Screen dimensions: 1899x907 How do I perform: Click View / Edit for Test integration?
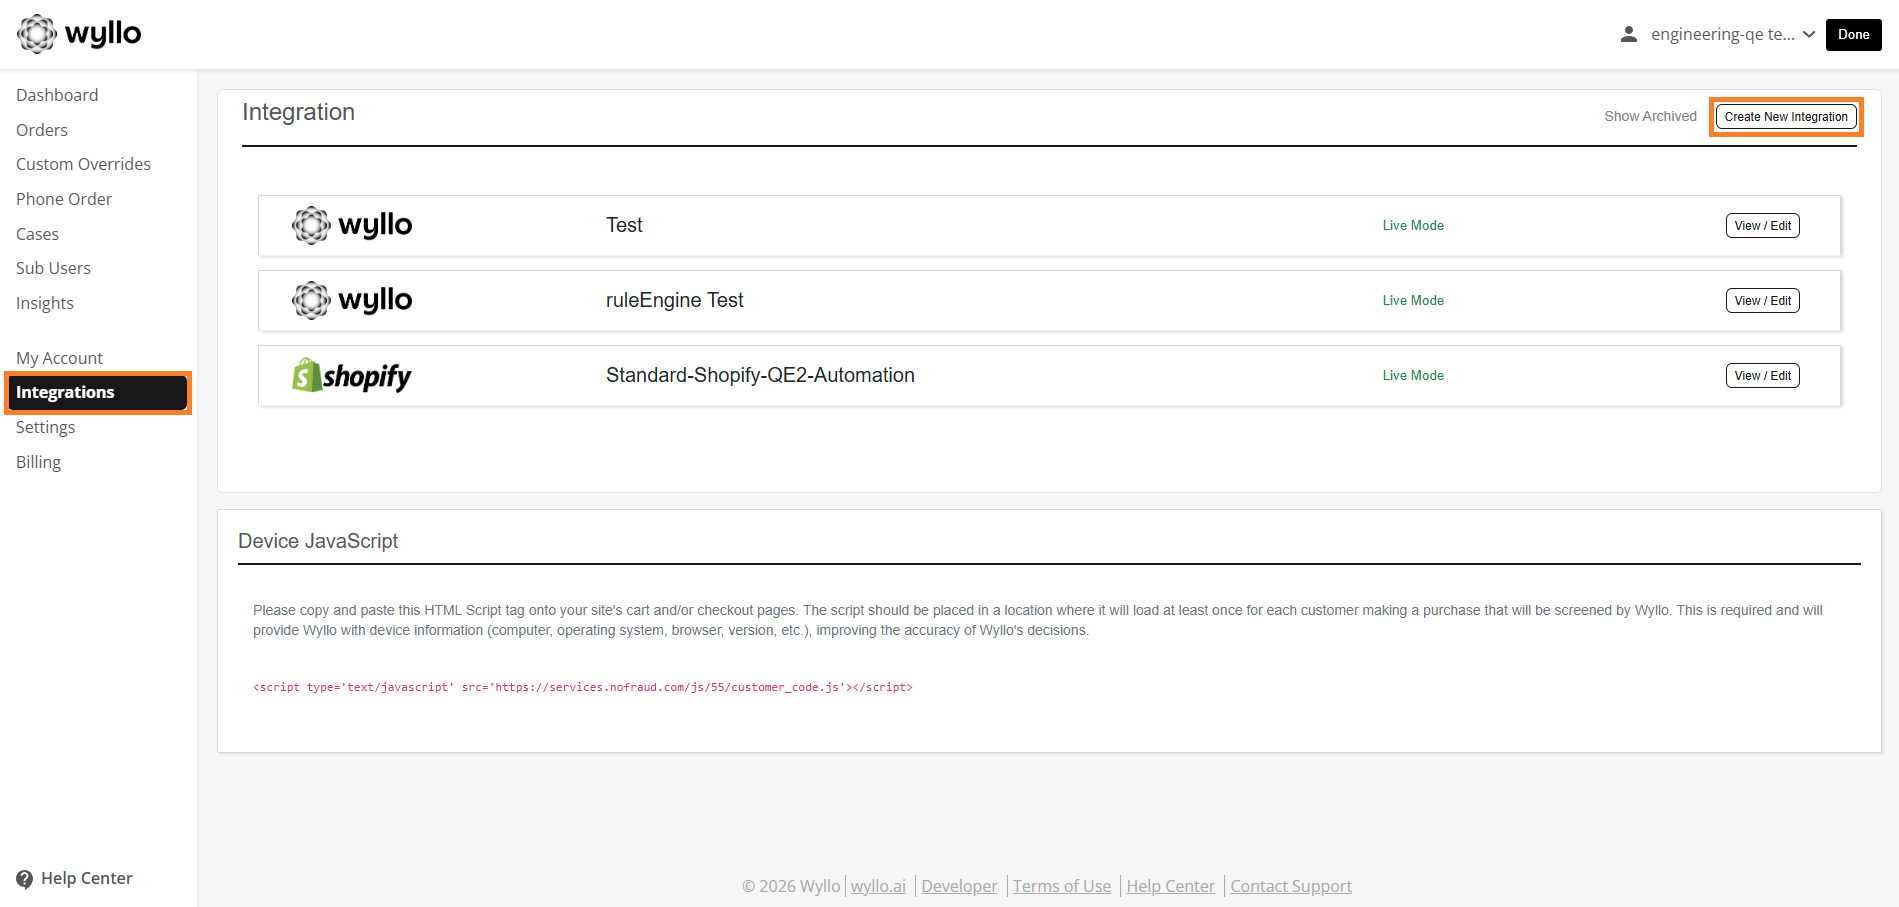pyautogui.click(x=1762, y=226)
